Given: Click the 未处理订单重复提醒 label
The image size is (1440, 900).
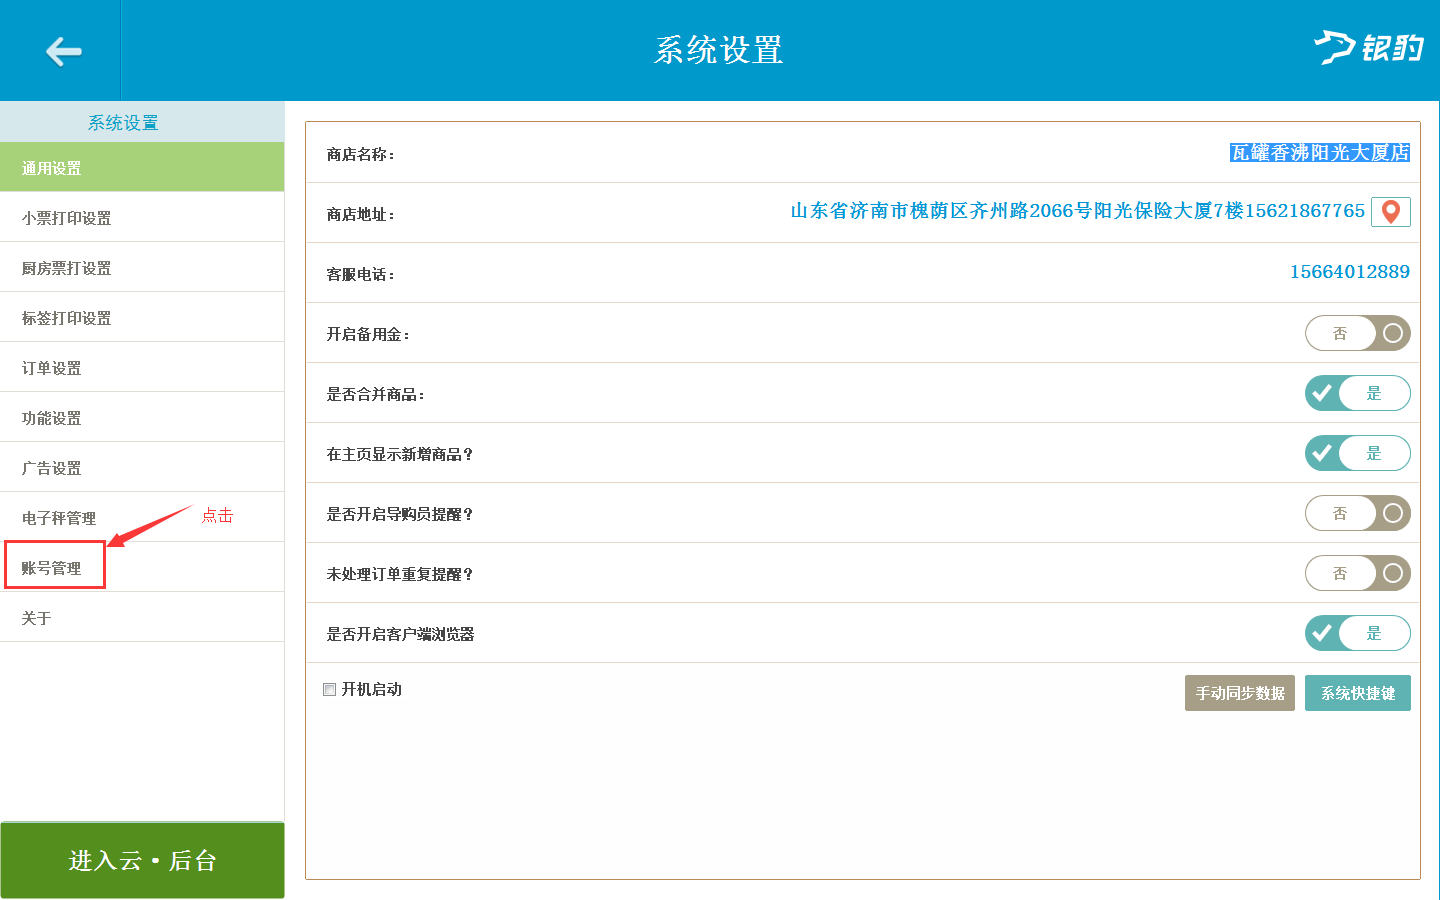Looking at the screenshot, I should 399,574.
